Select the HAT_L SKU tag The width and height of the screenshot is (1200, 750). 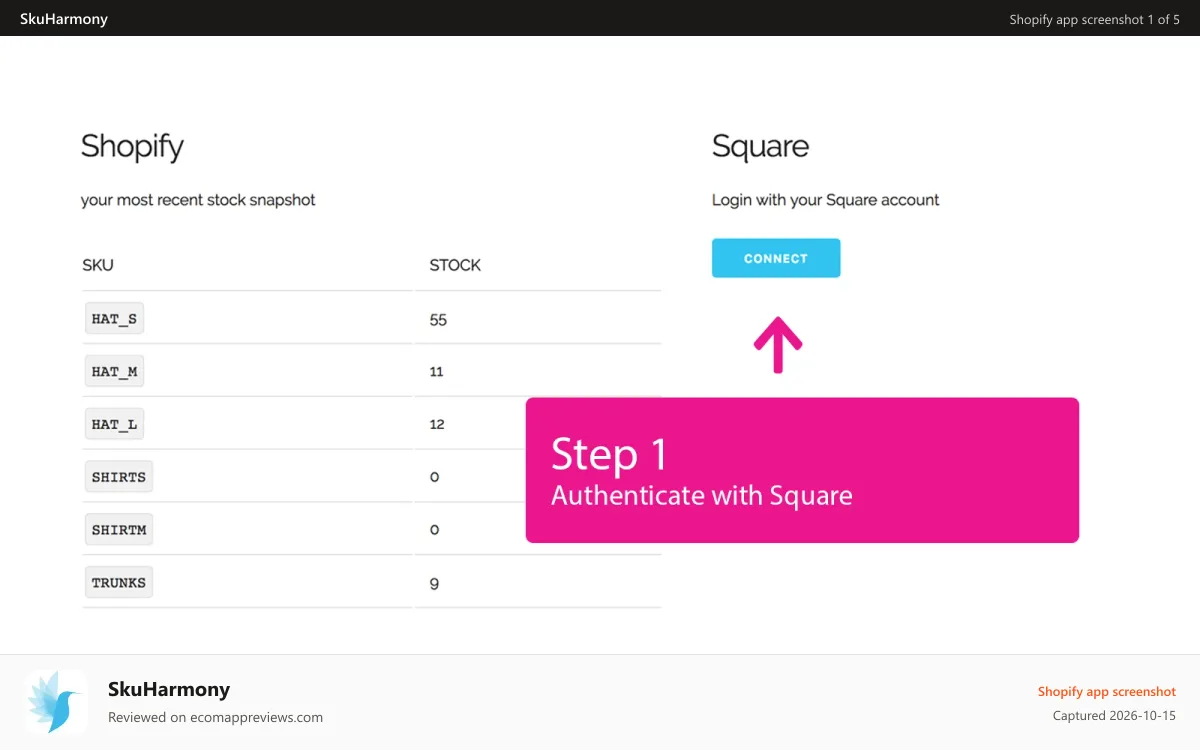tap(114, 424)
